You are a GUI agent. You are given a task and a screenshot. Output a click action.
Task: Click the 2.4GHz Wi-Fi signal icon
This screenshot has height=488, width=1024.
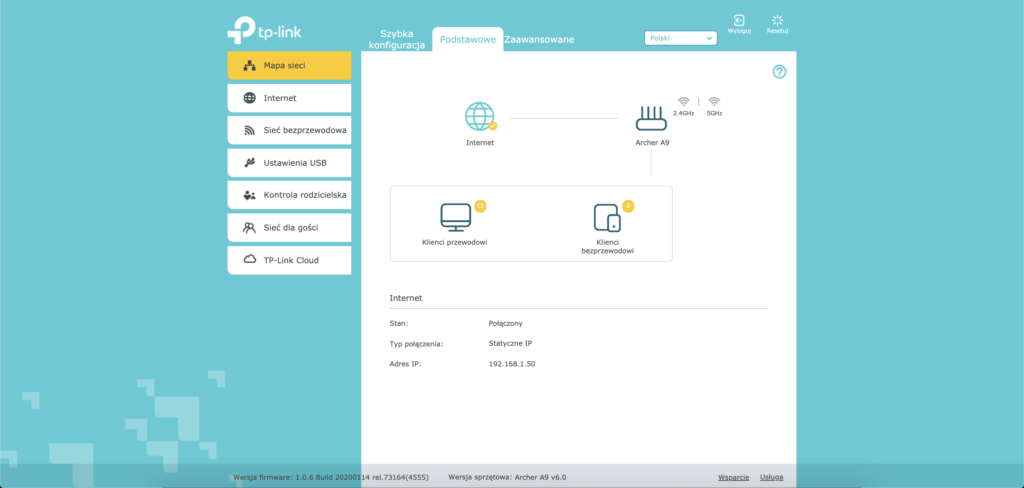[x=684, y=102]
